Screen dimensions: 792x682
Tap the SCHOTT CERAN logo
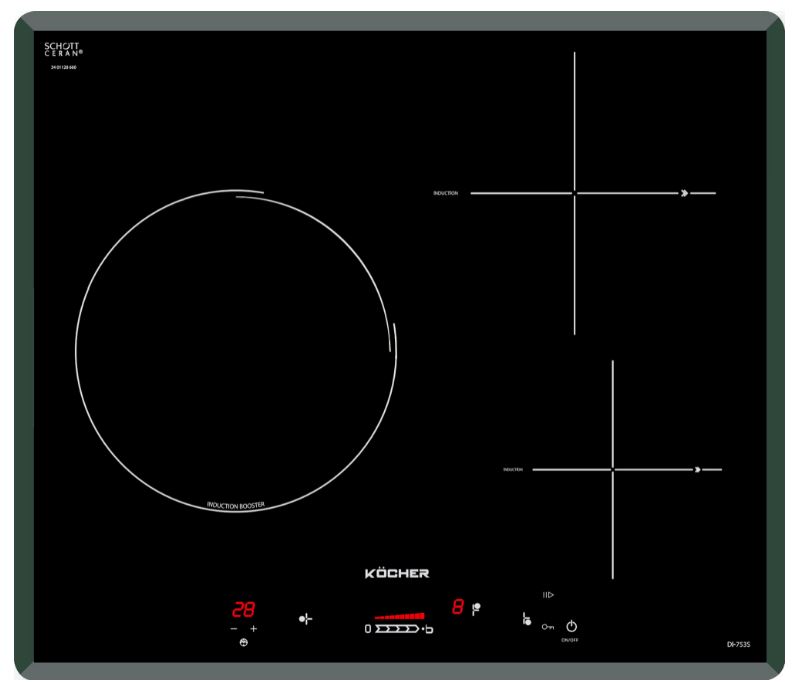(x=63, y=49)
